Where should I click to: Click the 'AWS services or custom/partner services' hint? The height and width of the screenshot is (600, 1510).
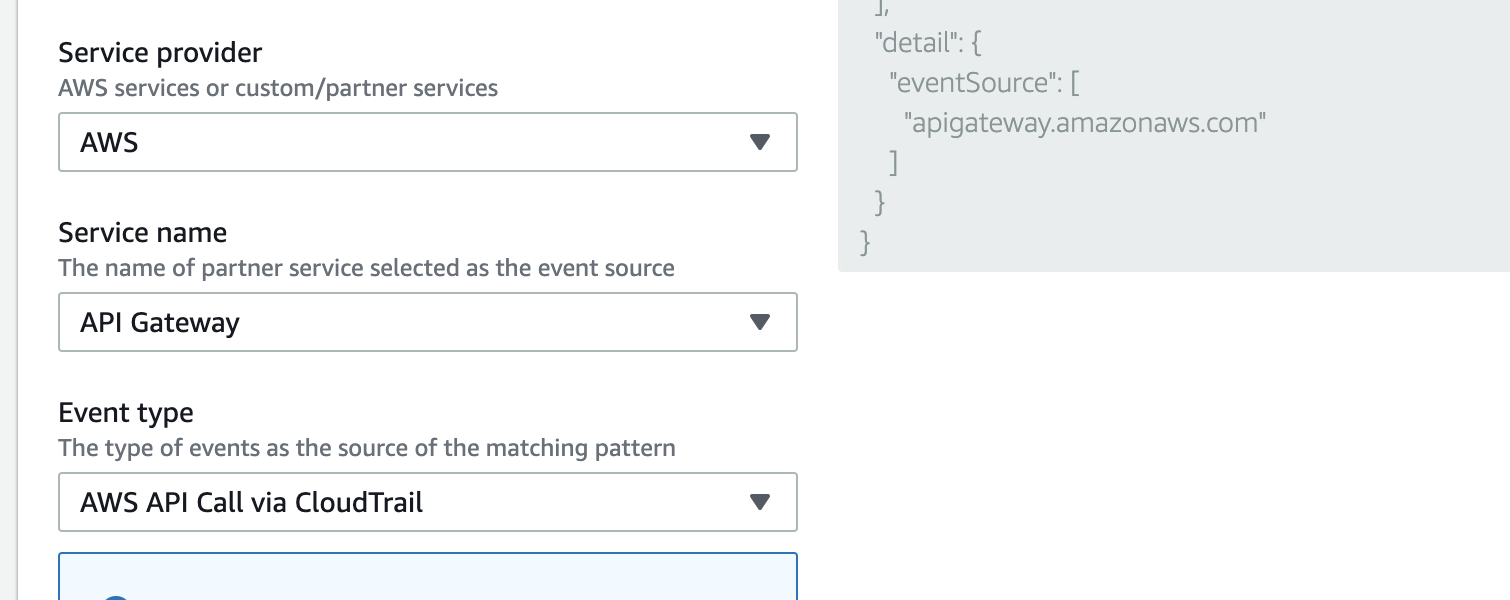point(278,88)
